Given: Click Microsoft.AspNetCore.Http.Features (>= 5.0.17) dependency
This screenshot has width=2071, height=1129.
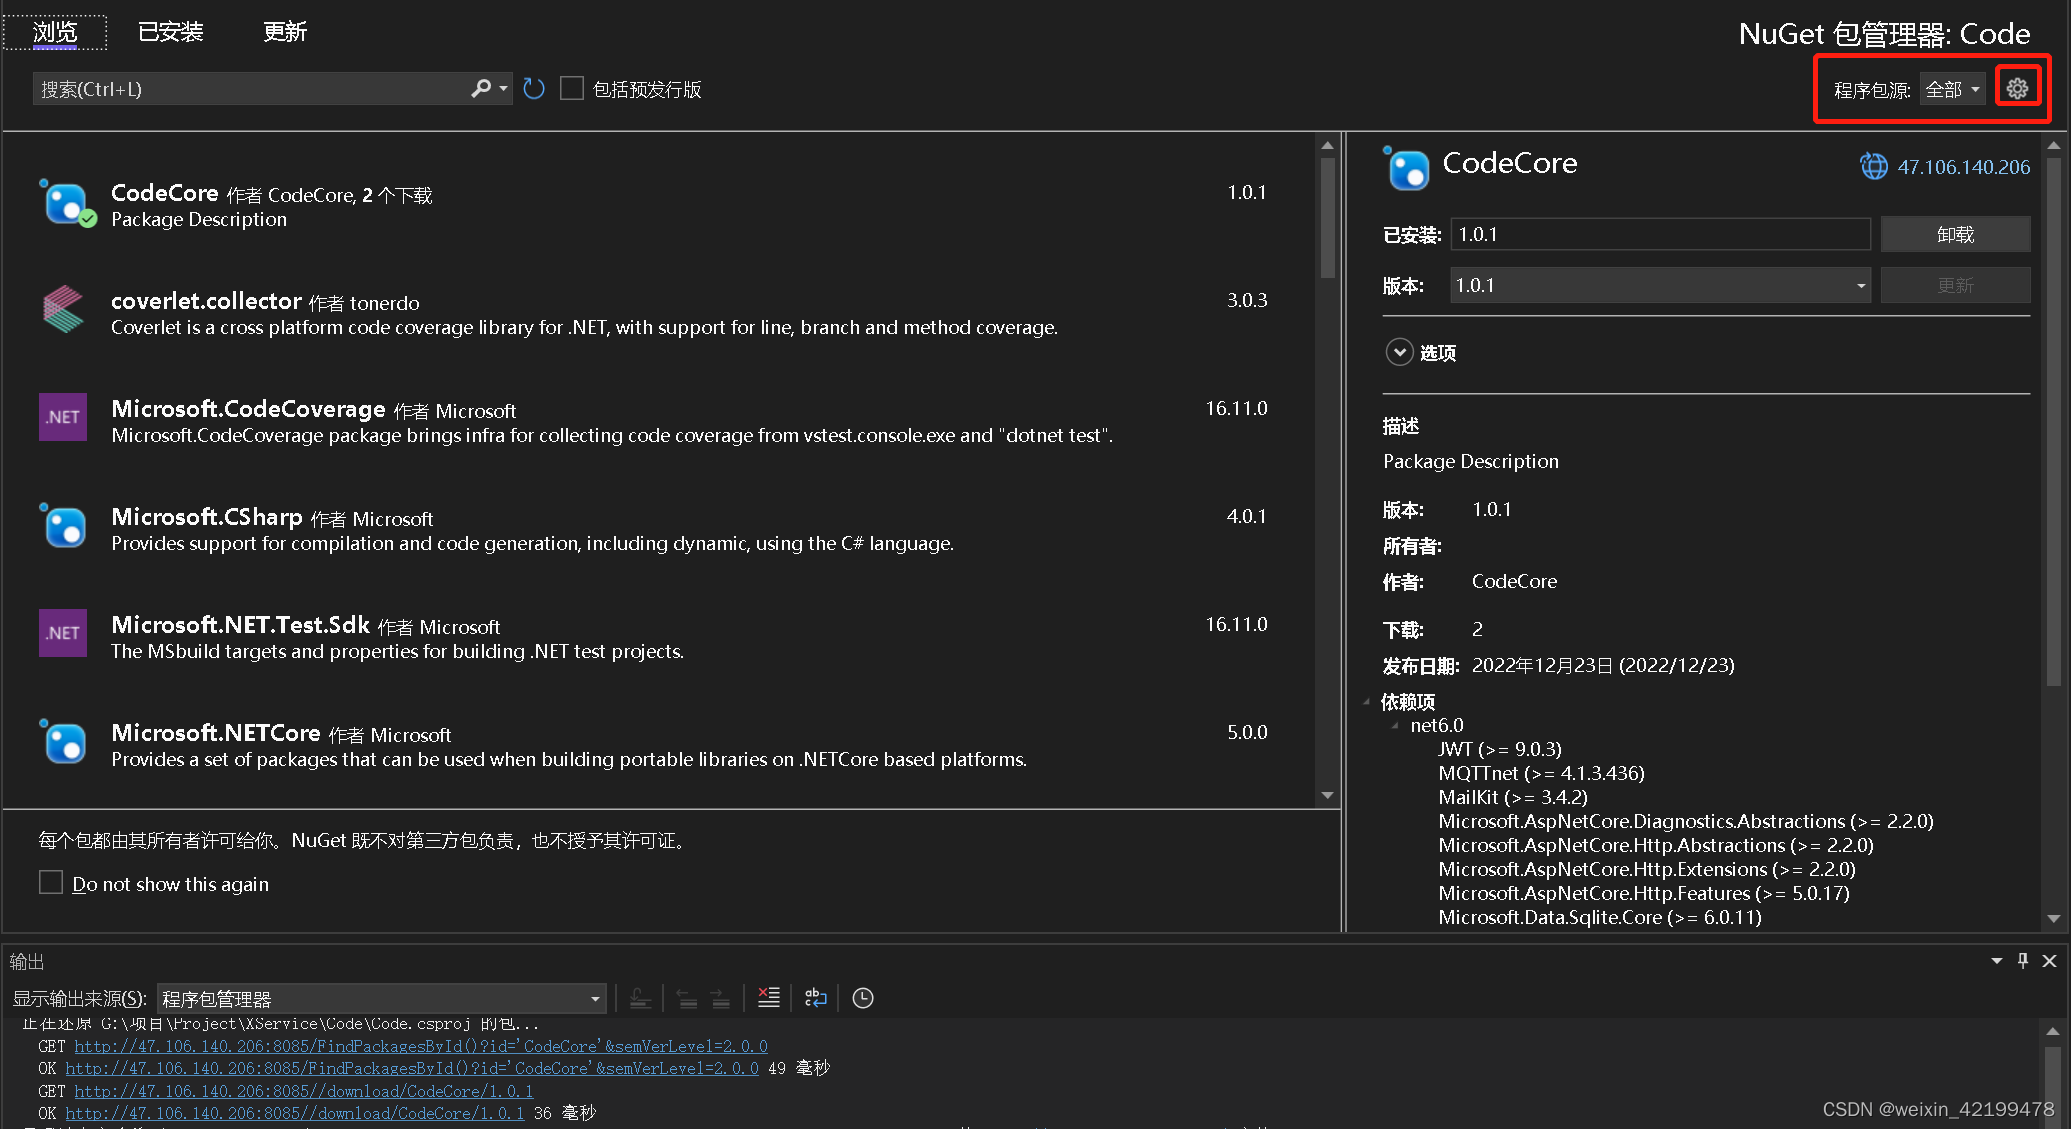Looking at the screenshot, I should pyautogui.click(x=1644, y=893).
